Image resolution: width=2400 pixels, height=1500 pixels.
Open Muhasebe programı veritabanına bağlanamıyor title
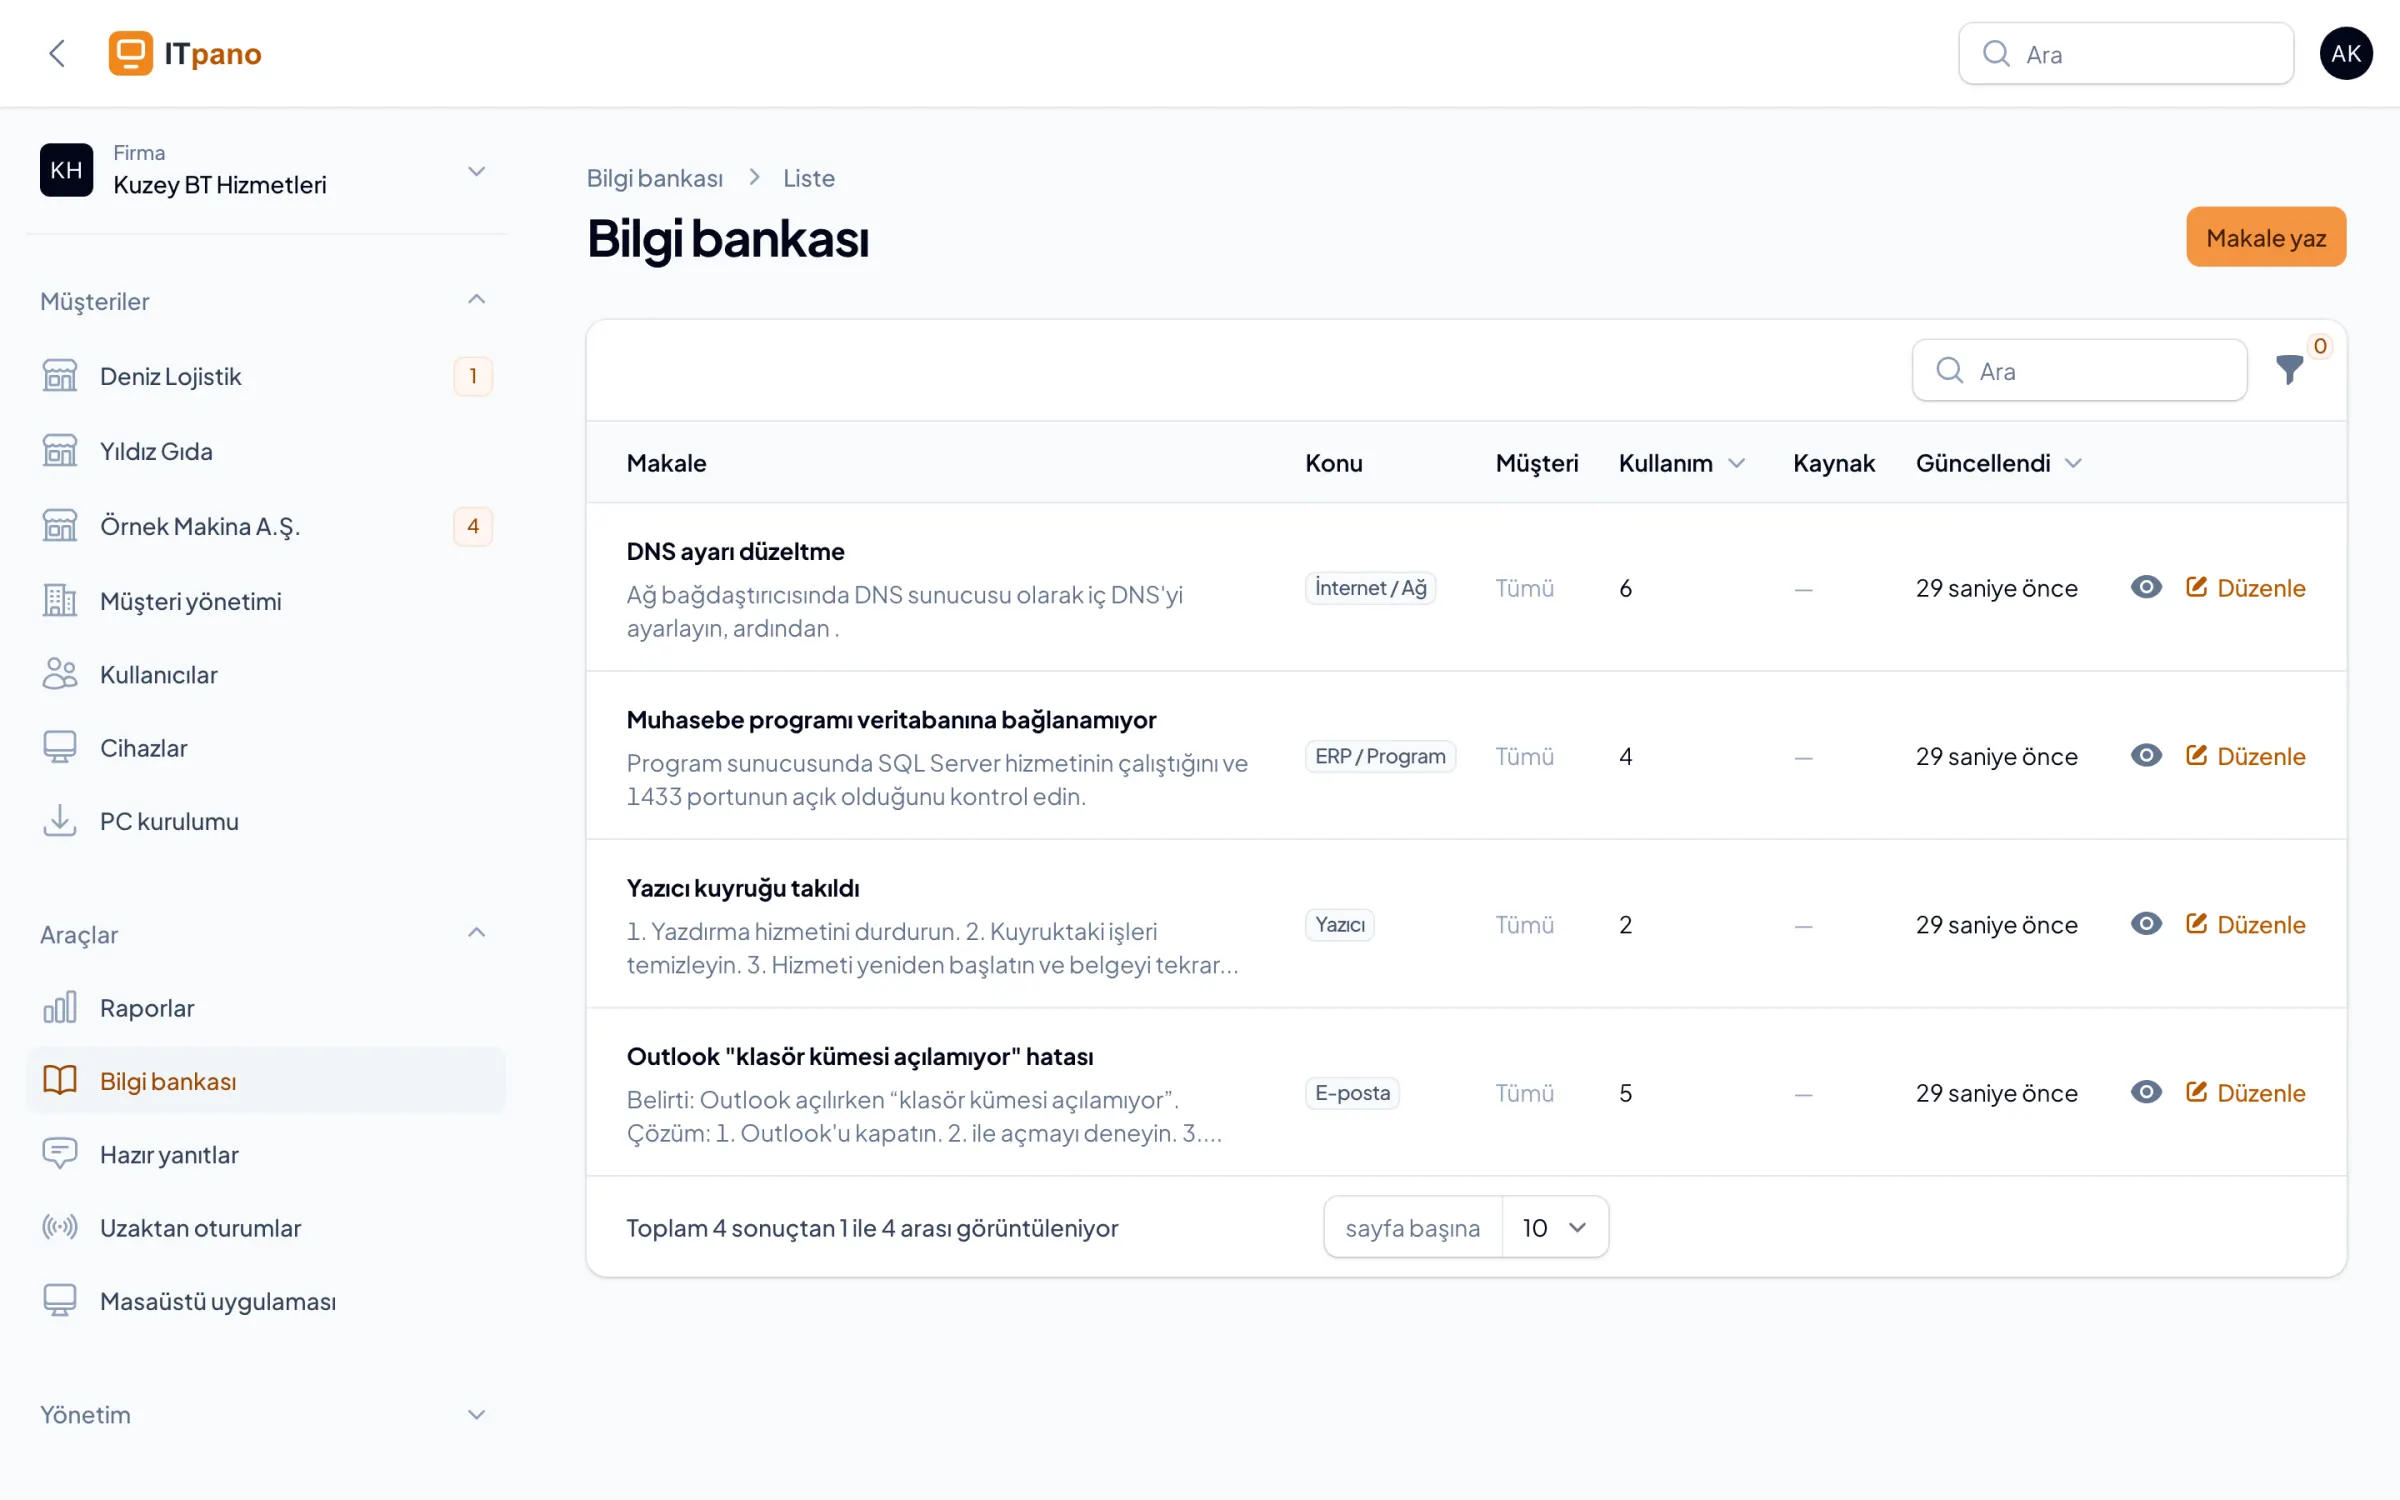click(x=891, y=720)
